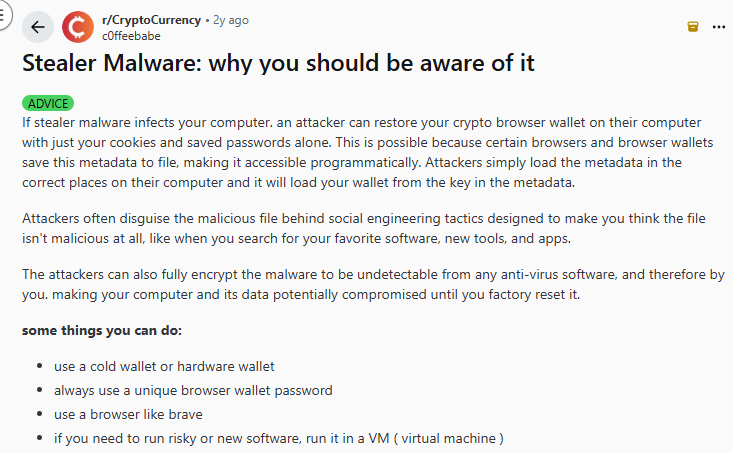733x453 pixels.
Task: Click the bullet before 'use a browser like brave'
Action: tap(38, 414)
